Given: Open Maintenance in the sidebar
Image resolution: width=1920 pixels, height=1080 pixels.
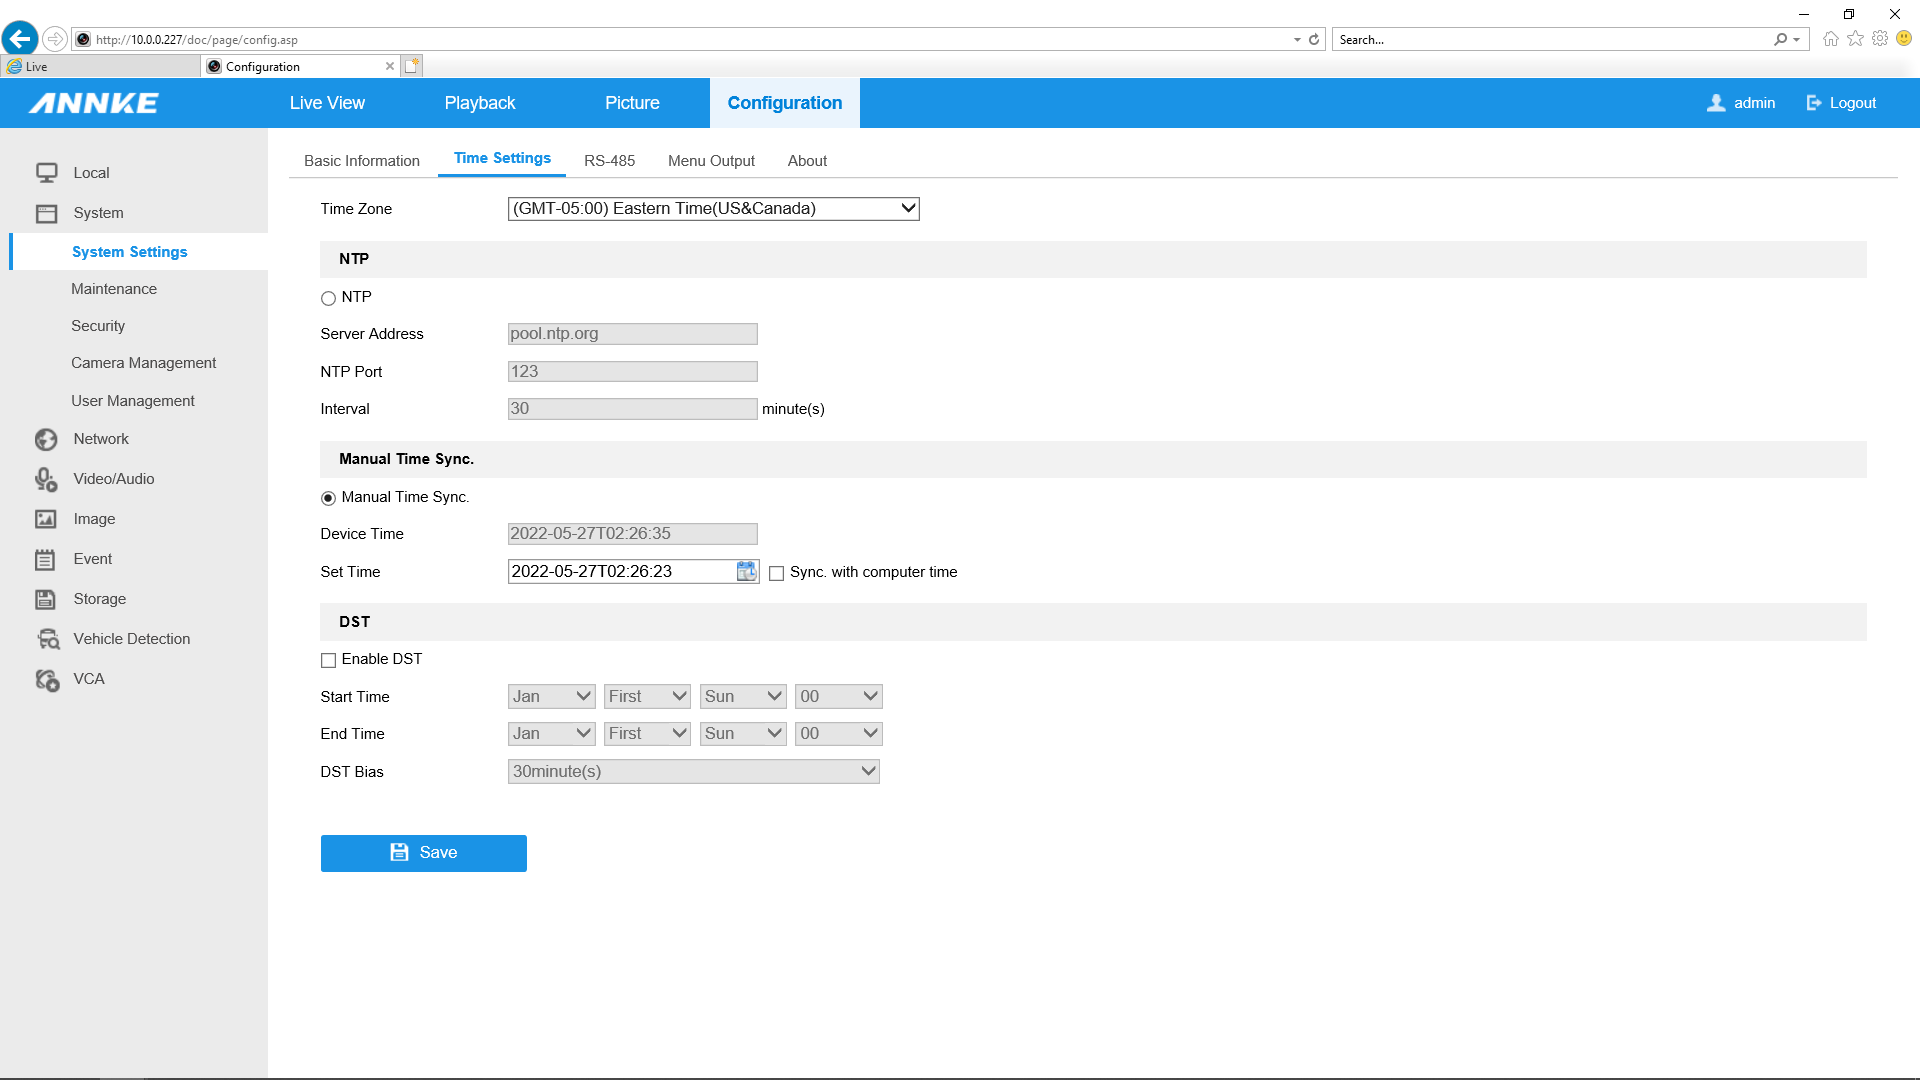Looking at the screenshot, I should pyautogui.click(x=114, y=289).
